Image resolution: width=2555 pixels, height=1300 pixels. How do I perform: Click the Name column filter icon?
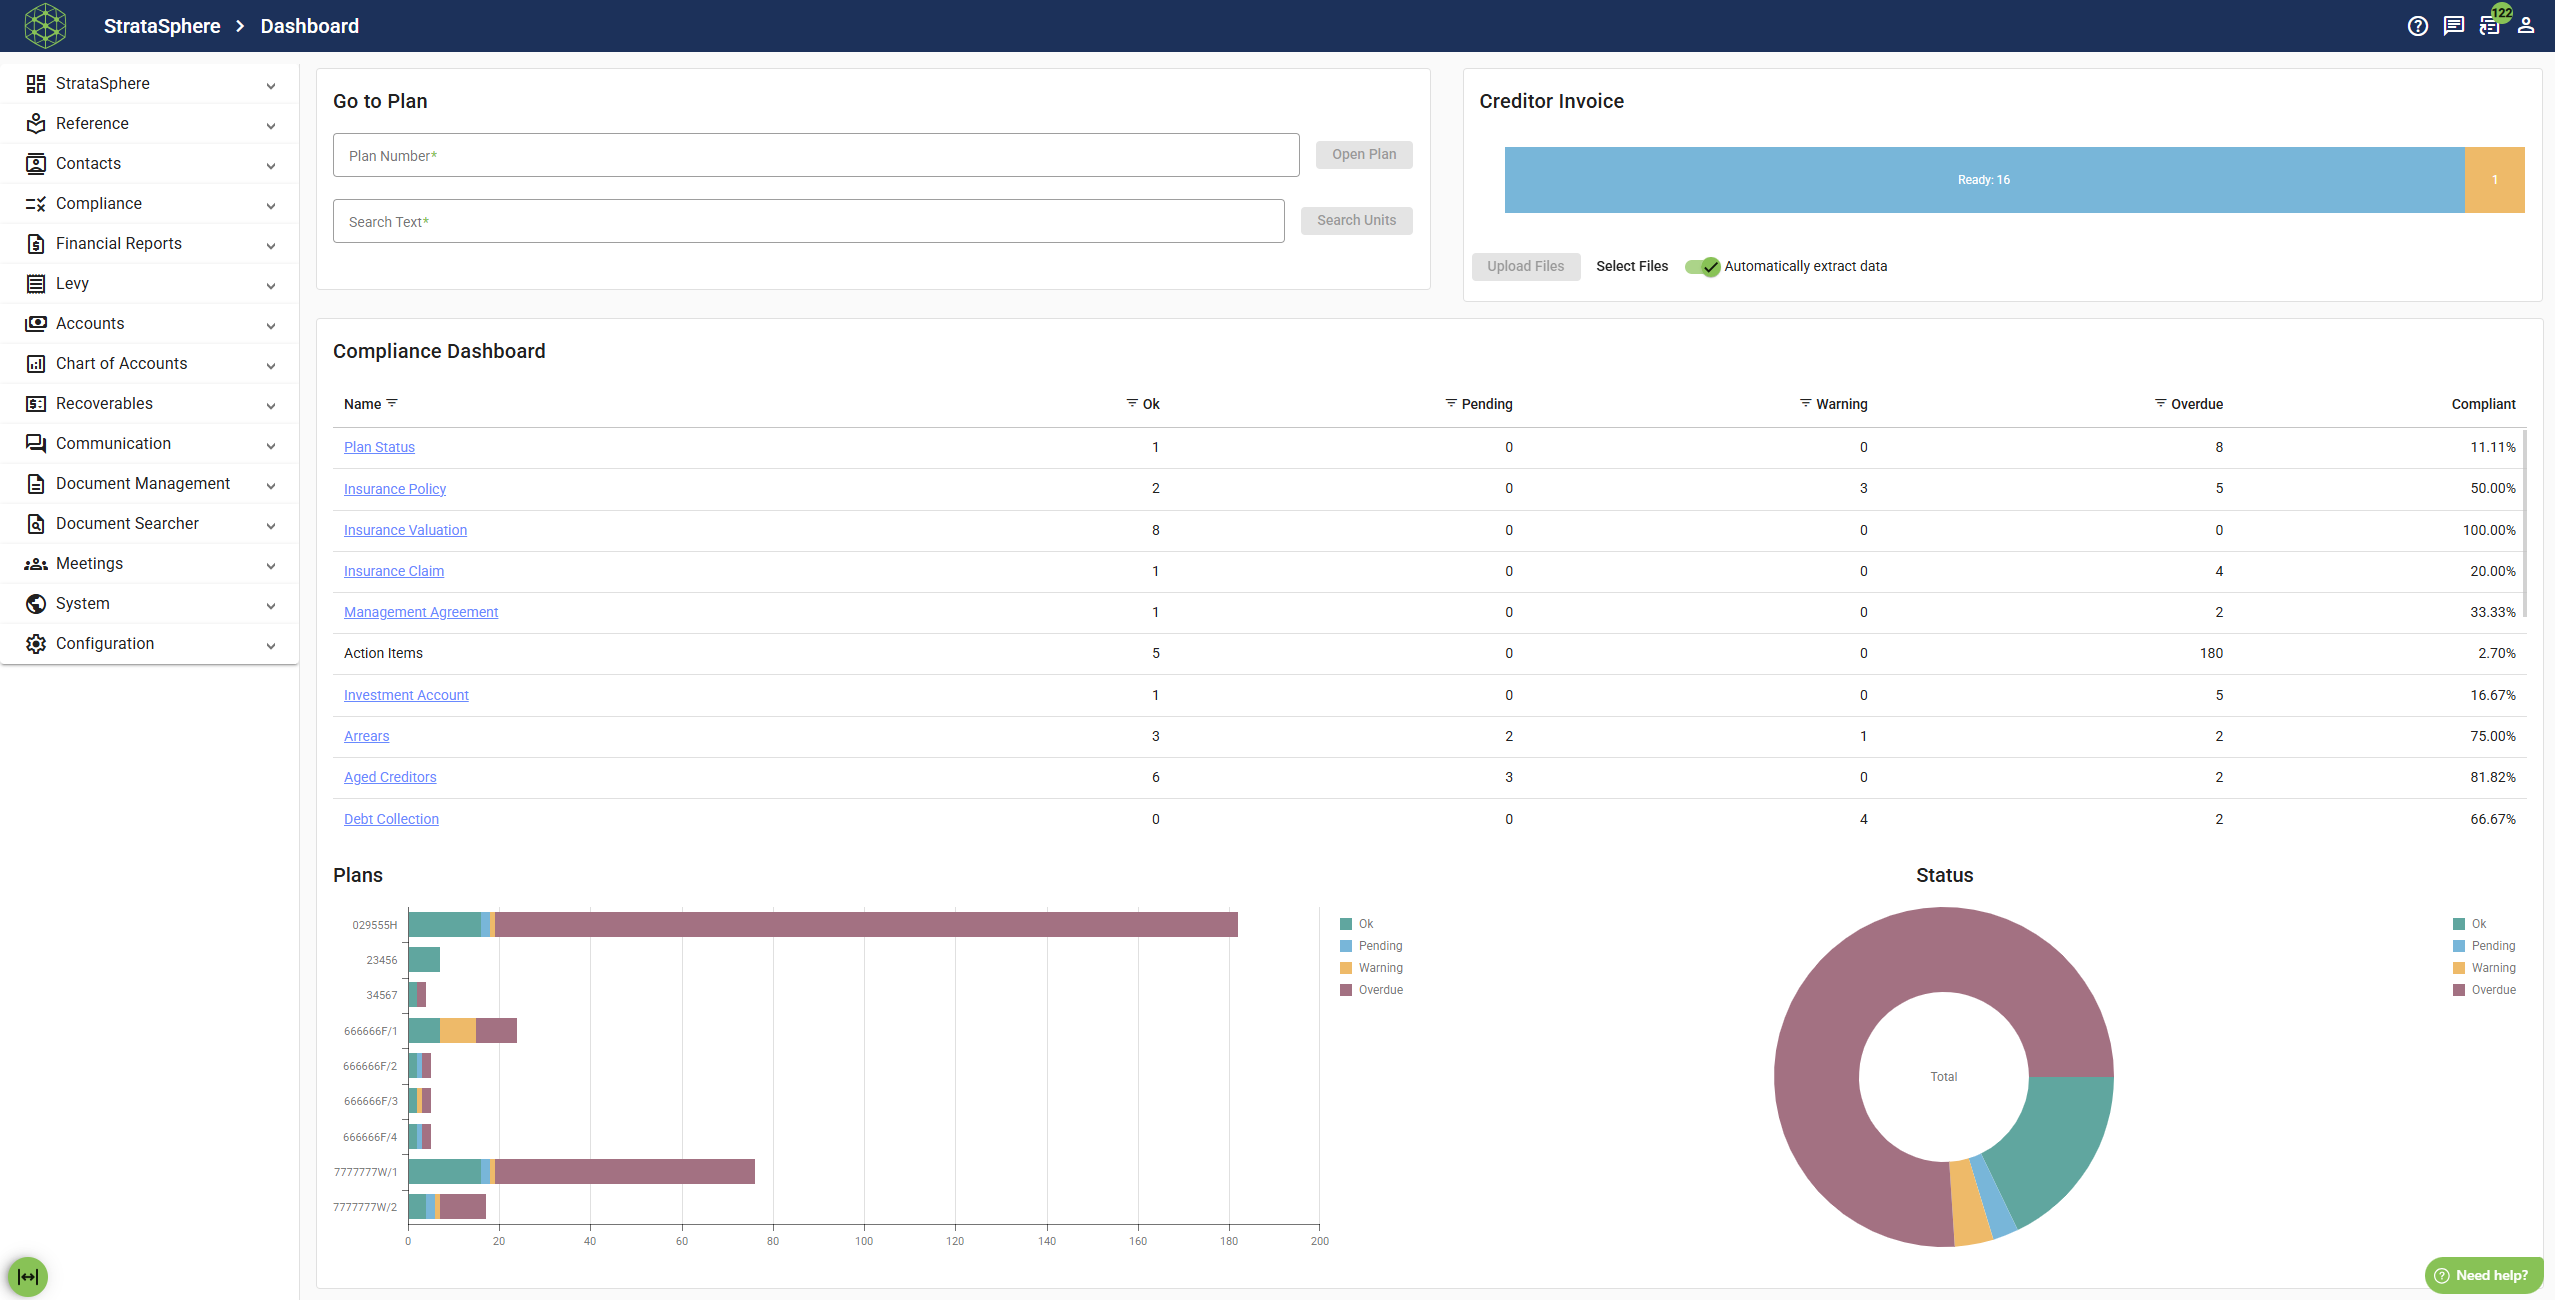pos(392,403)
